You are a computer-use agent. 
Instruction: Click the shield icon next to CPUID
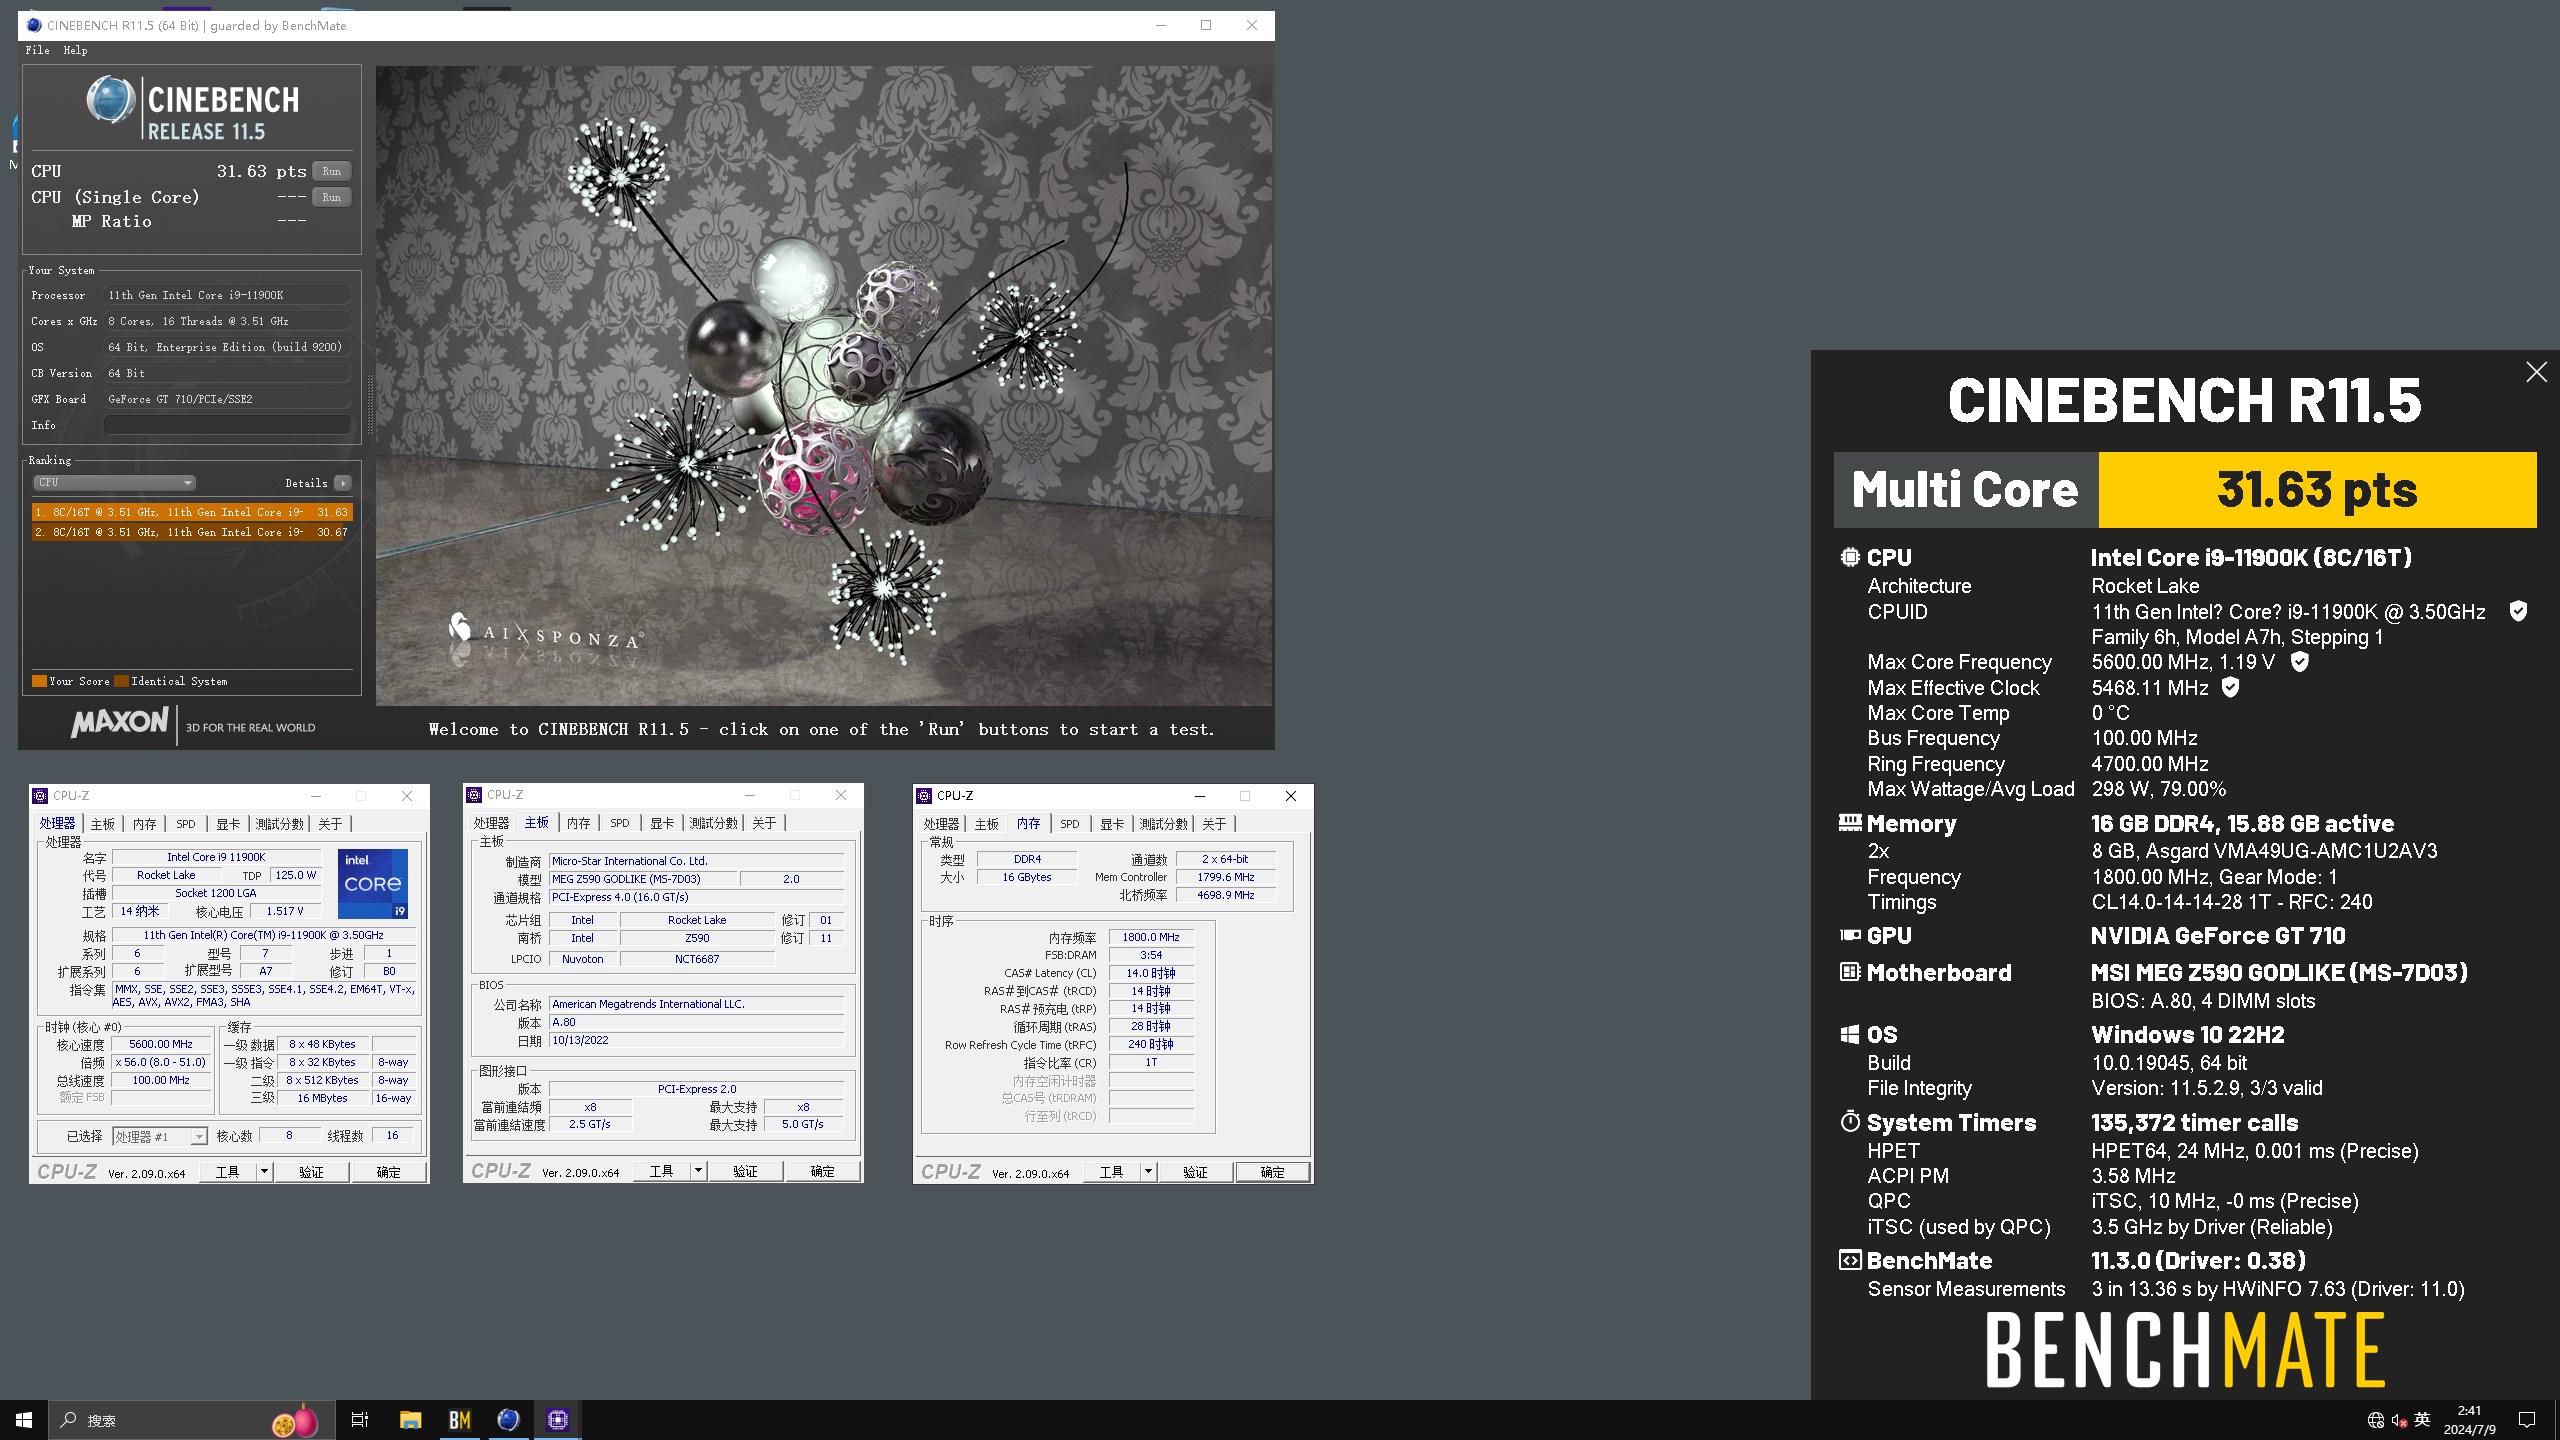coord(2518,611)
